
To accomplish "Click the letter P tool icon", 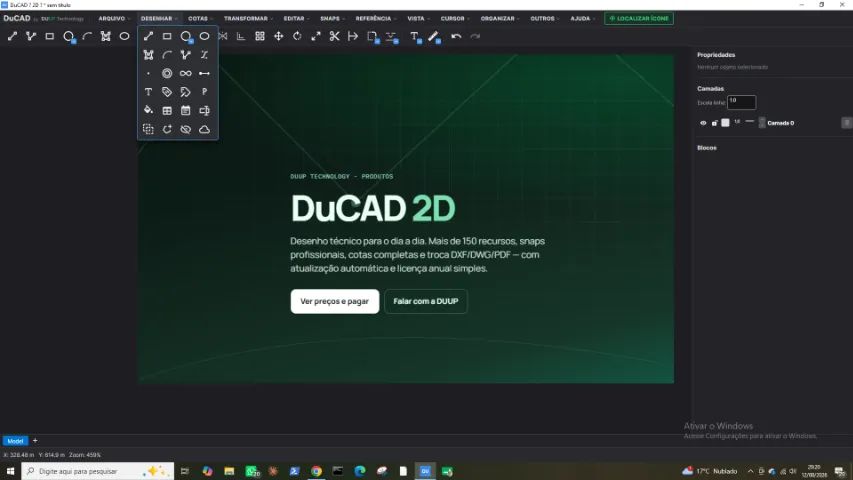I will coord(205,92).
